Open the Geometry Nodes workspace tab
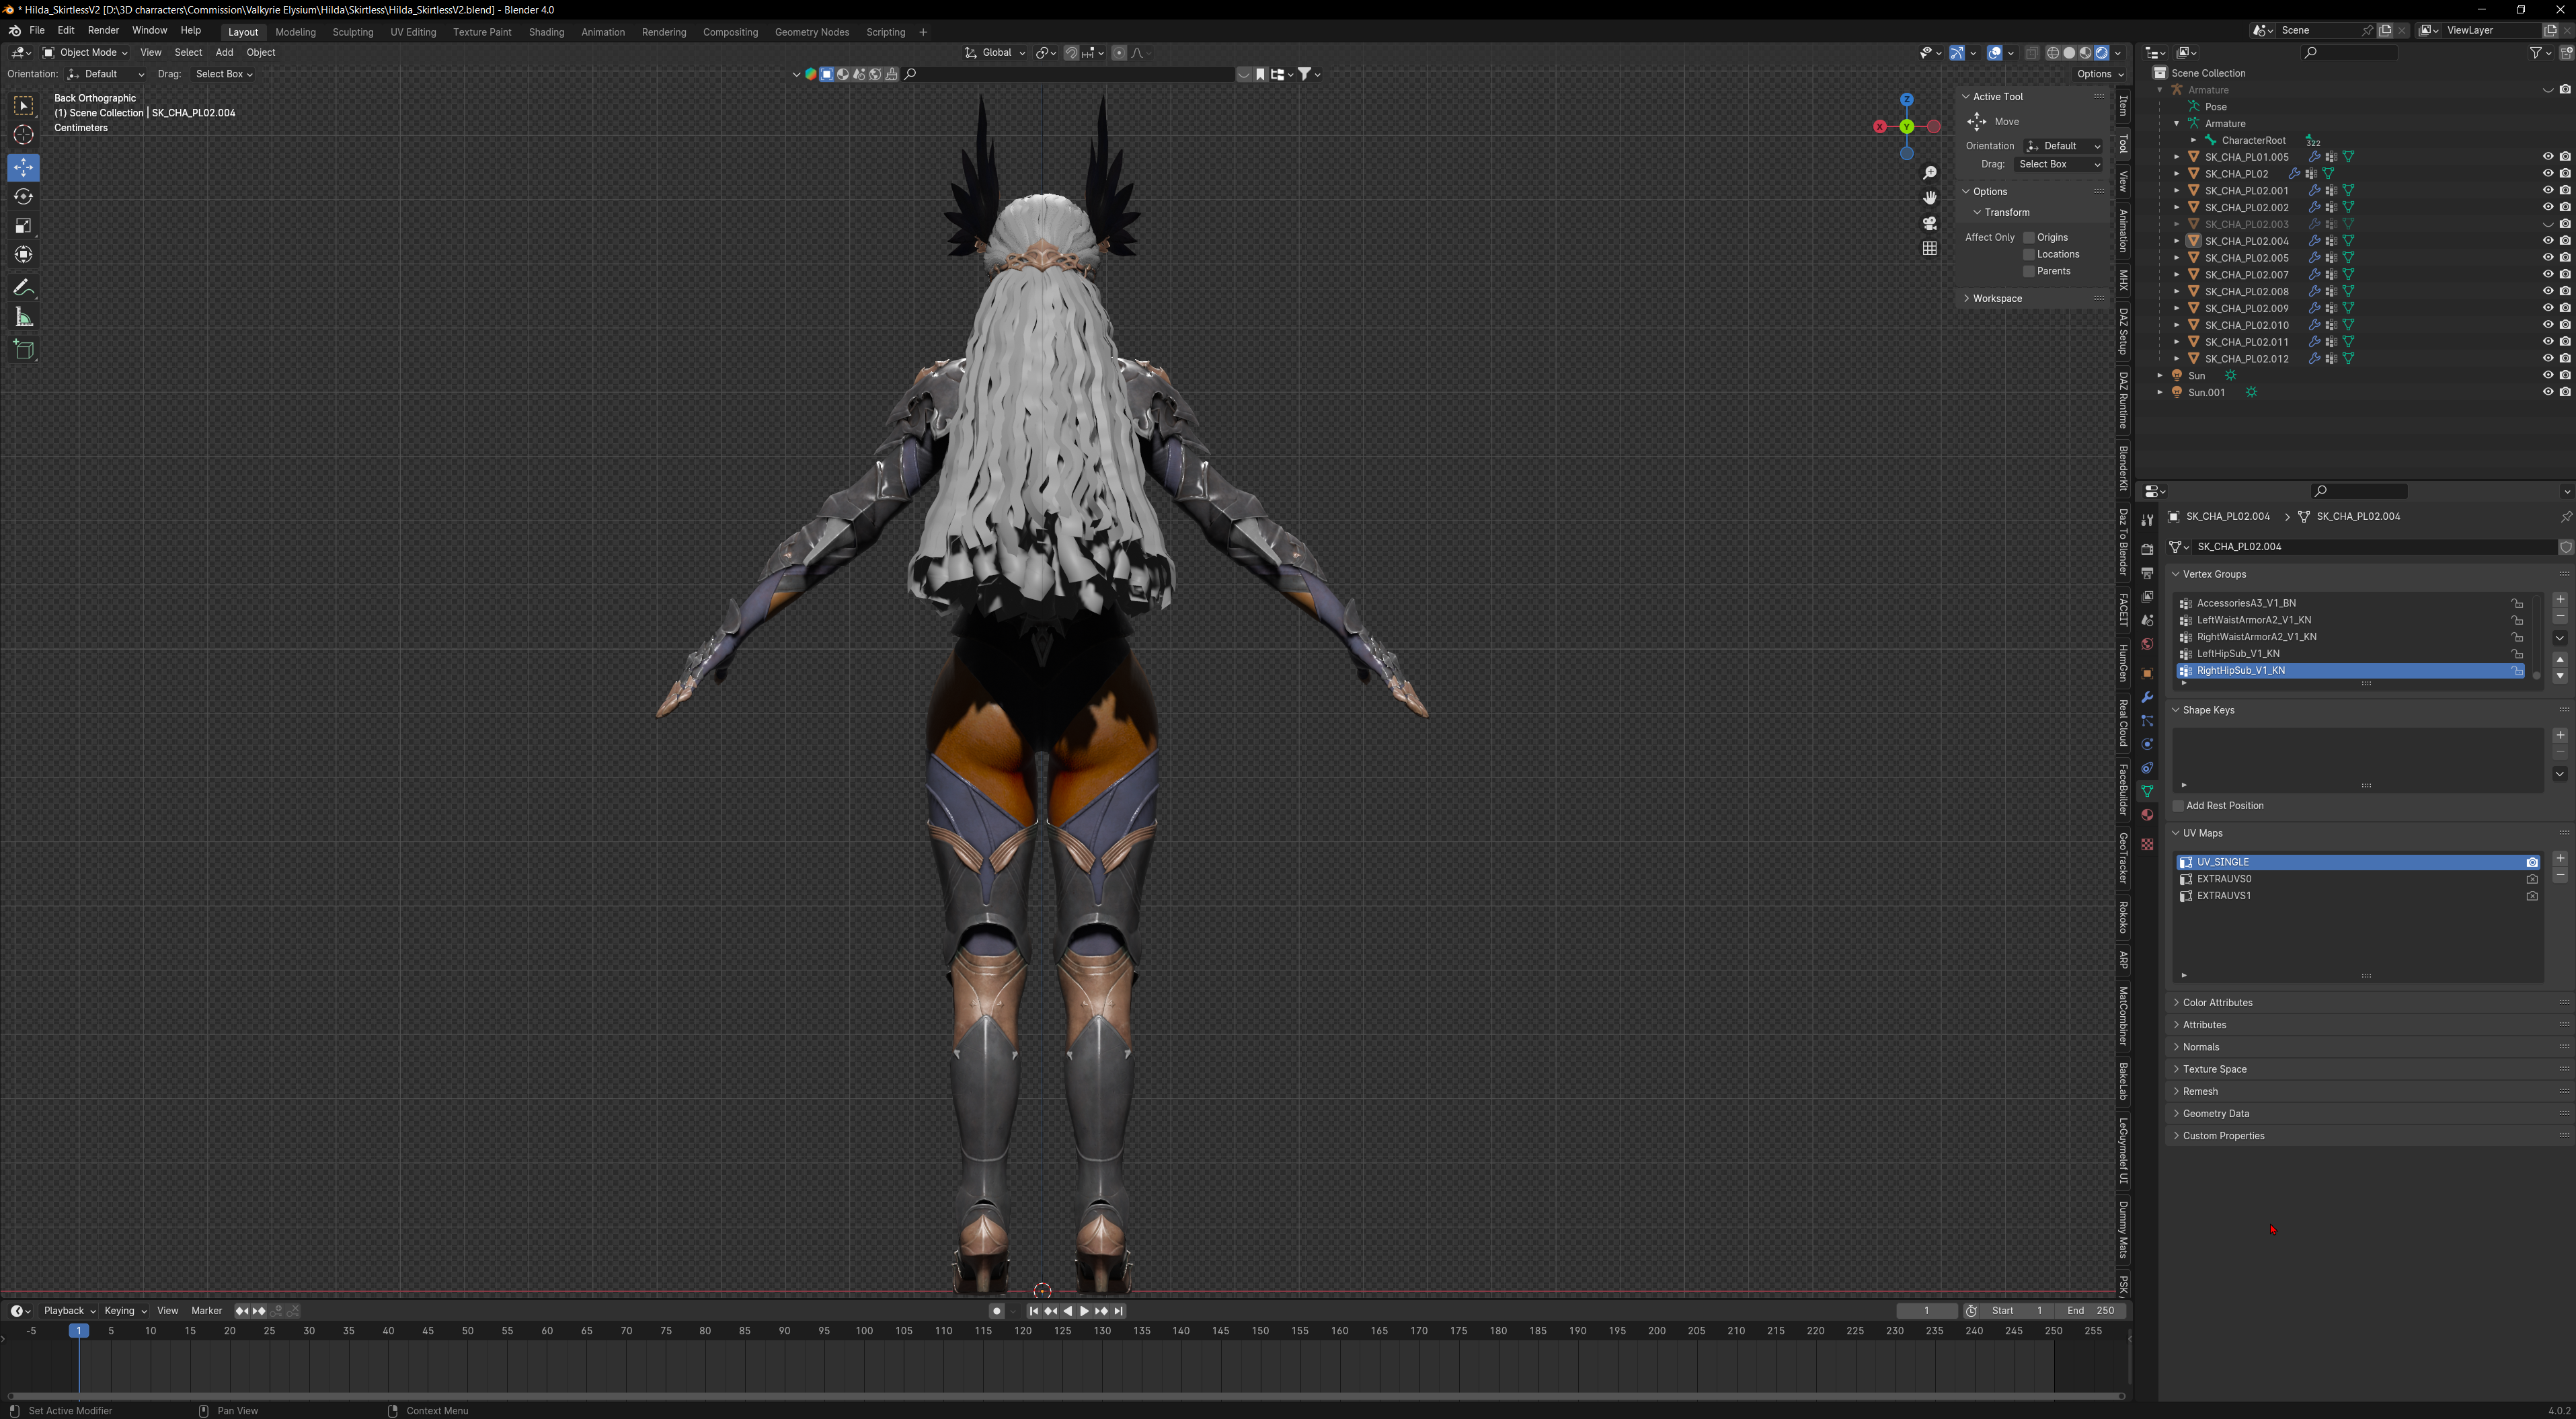The width and height of the screenshot is (2576, 1419). click(x=812, y=32)
